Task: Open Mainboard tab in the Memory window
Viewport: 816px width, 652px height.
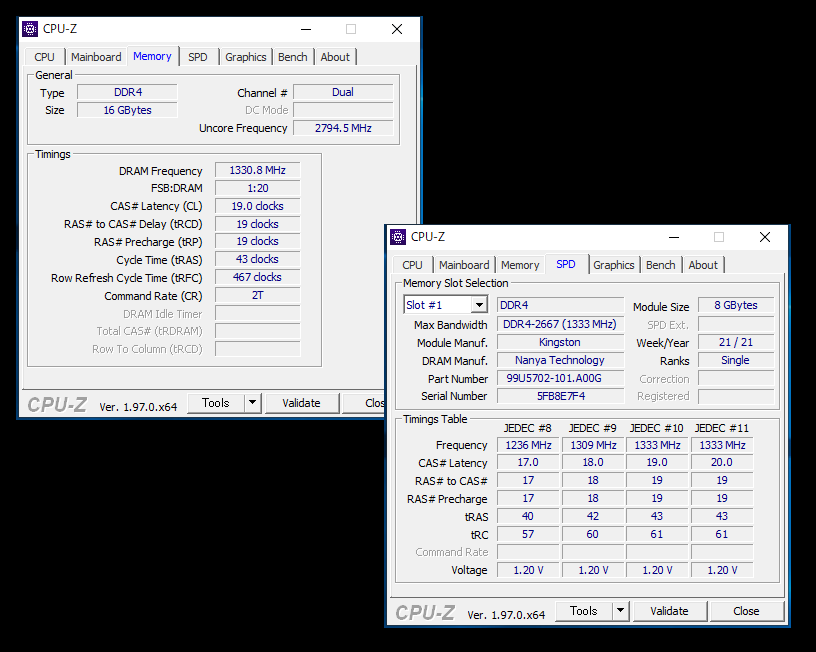Action: click(96, 57)
